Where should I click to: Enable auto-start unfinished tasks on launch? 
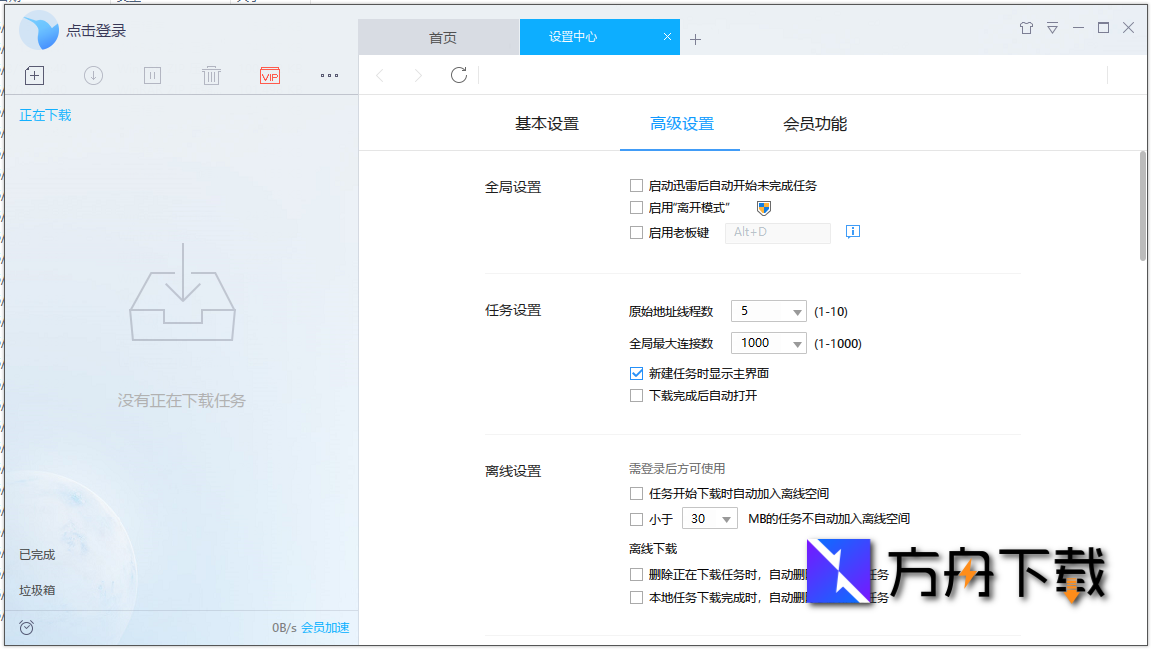[x=636, y=185]
